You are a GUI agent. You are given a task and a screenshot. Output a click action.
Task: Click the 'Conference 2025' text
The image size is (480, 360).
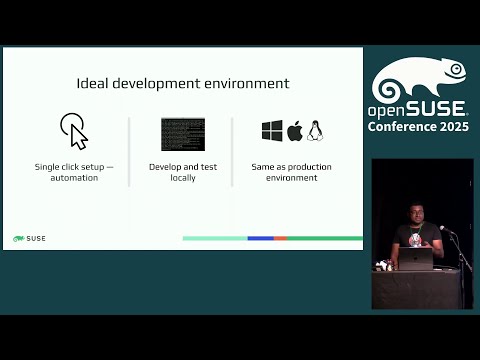tap(418, 127)
